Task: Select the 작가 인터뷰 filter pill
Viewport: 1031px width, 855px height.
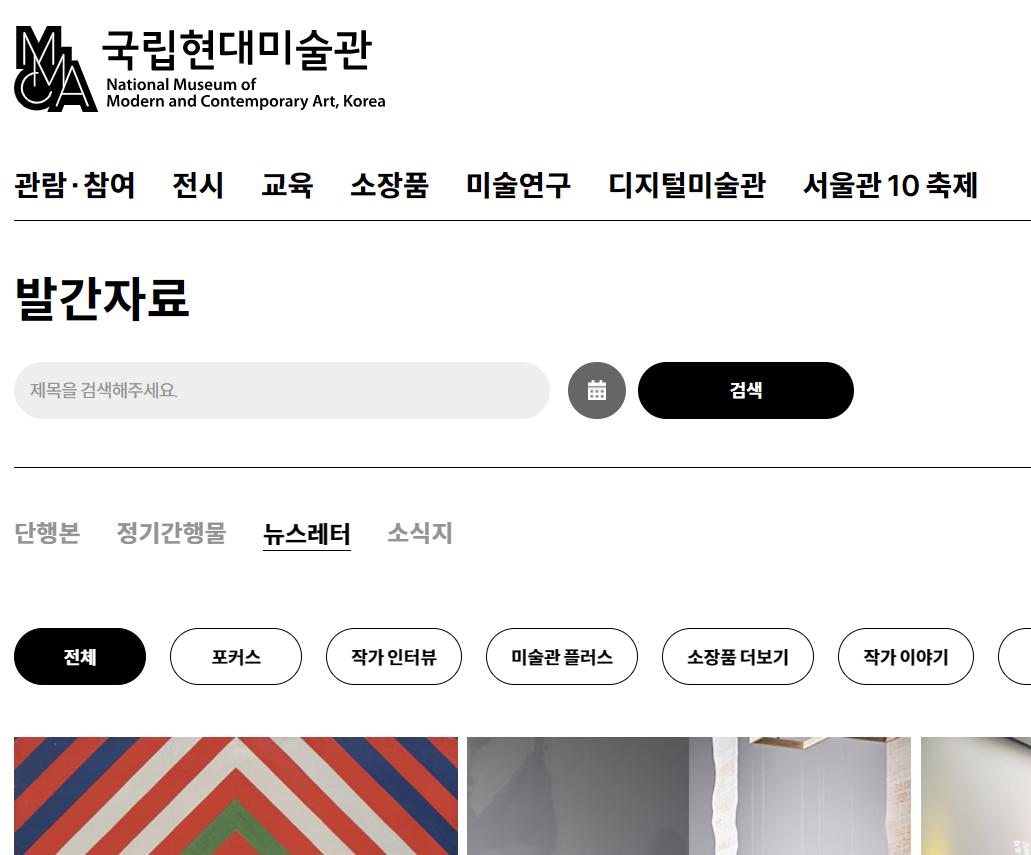Action: click(x=394, y=656)
